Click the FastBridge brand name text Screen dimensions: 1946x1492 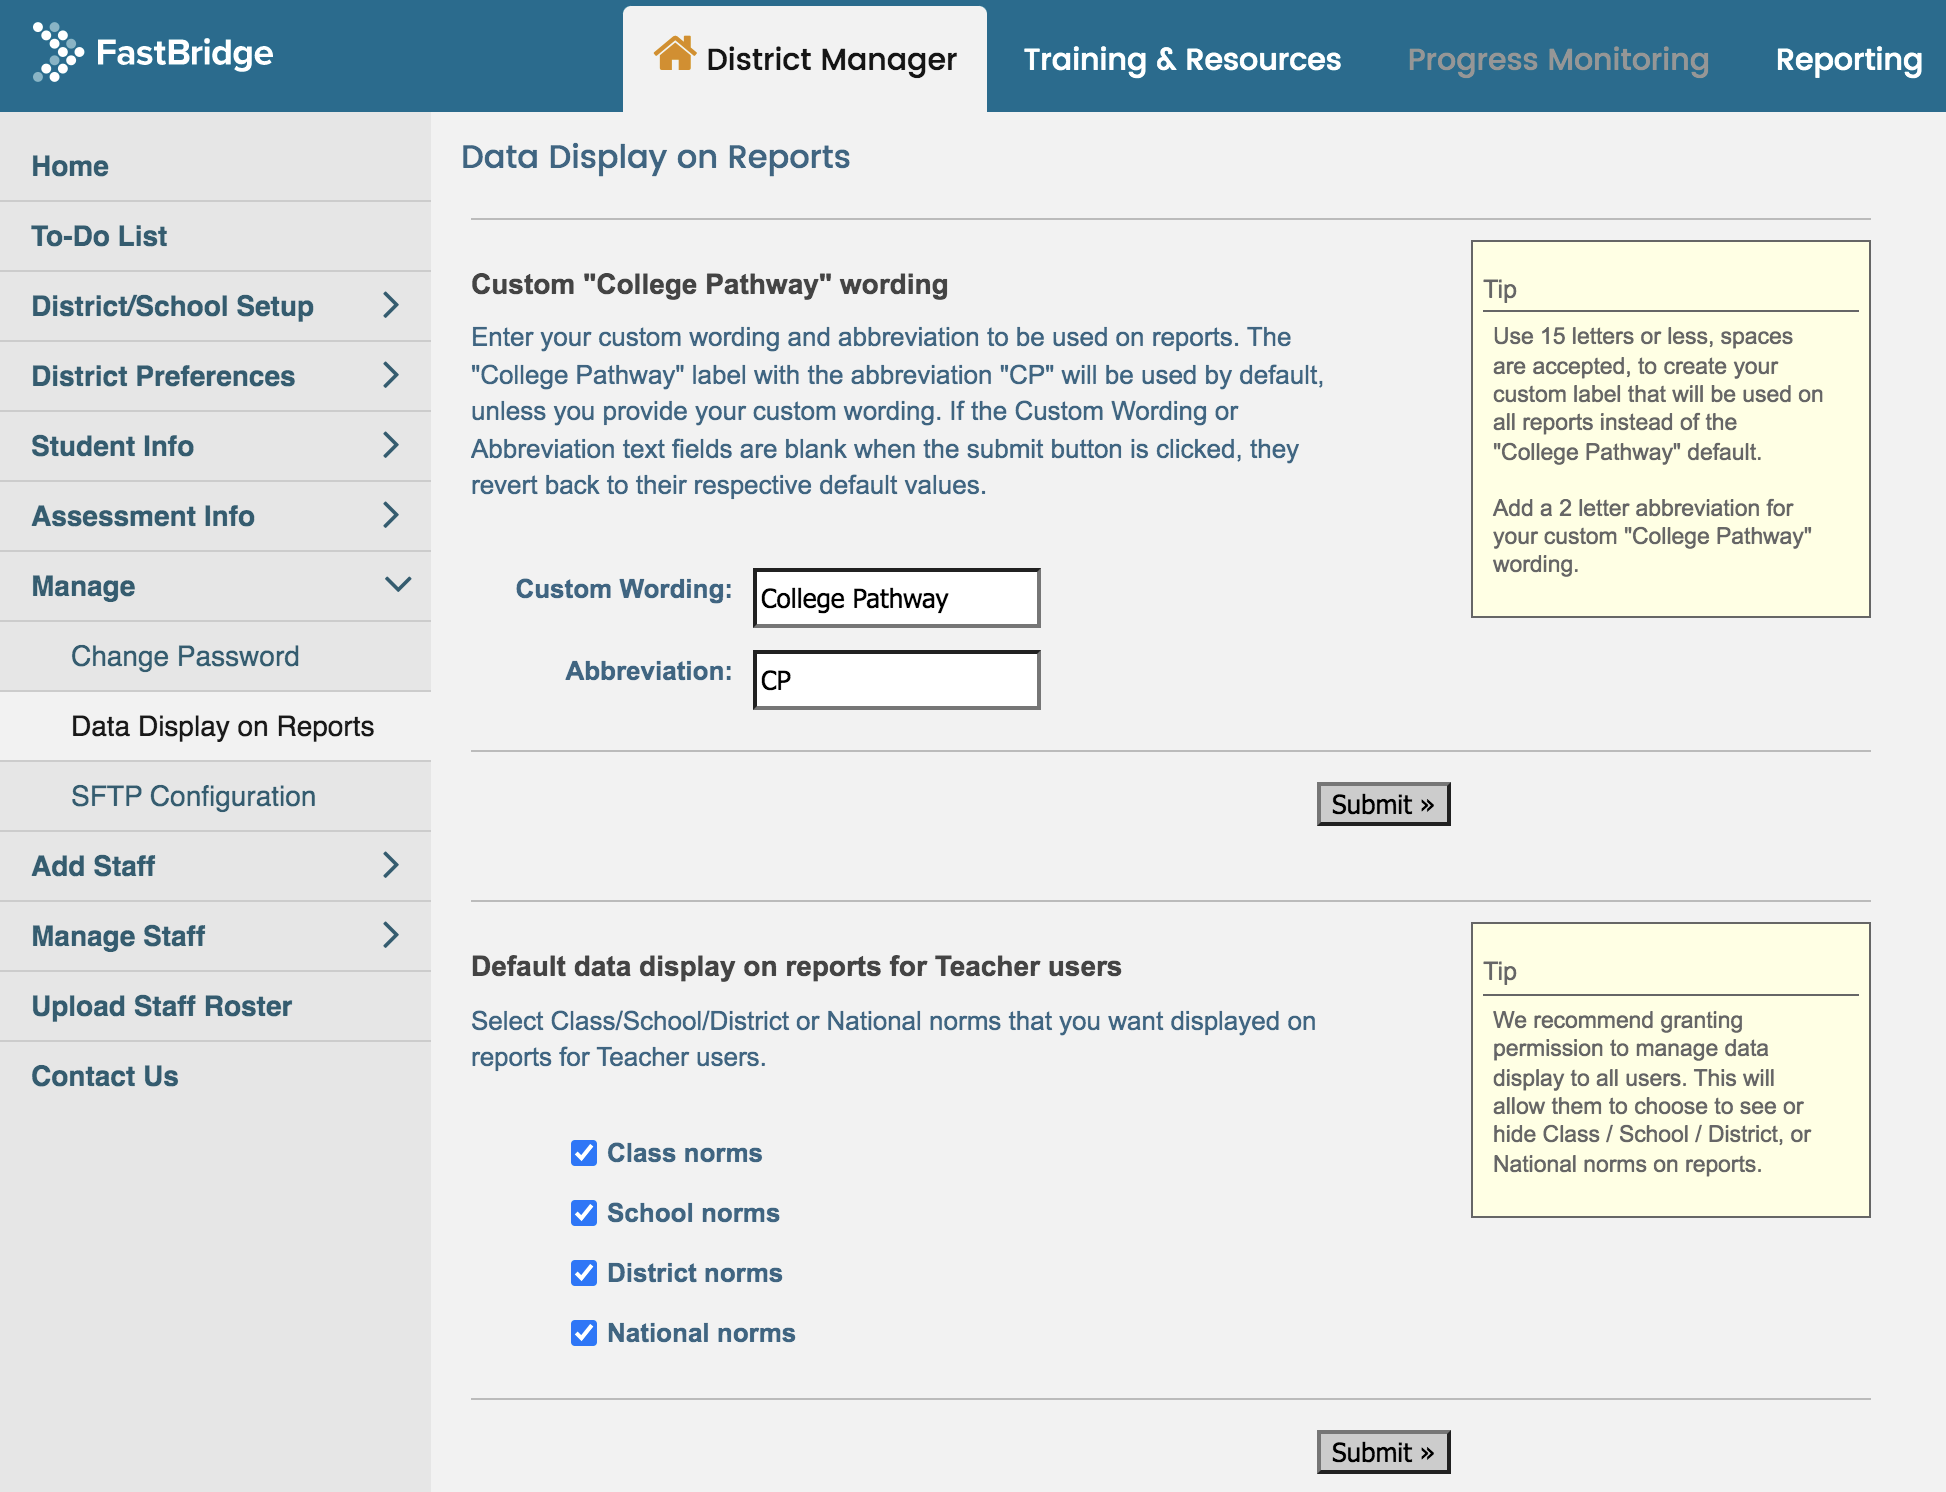184,52
